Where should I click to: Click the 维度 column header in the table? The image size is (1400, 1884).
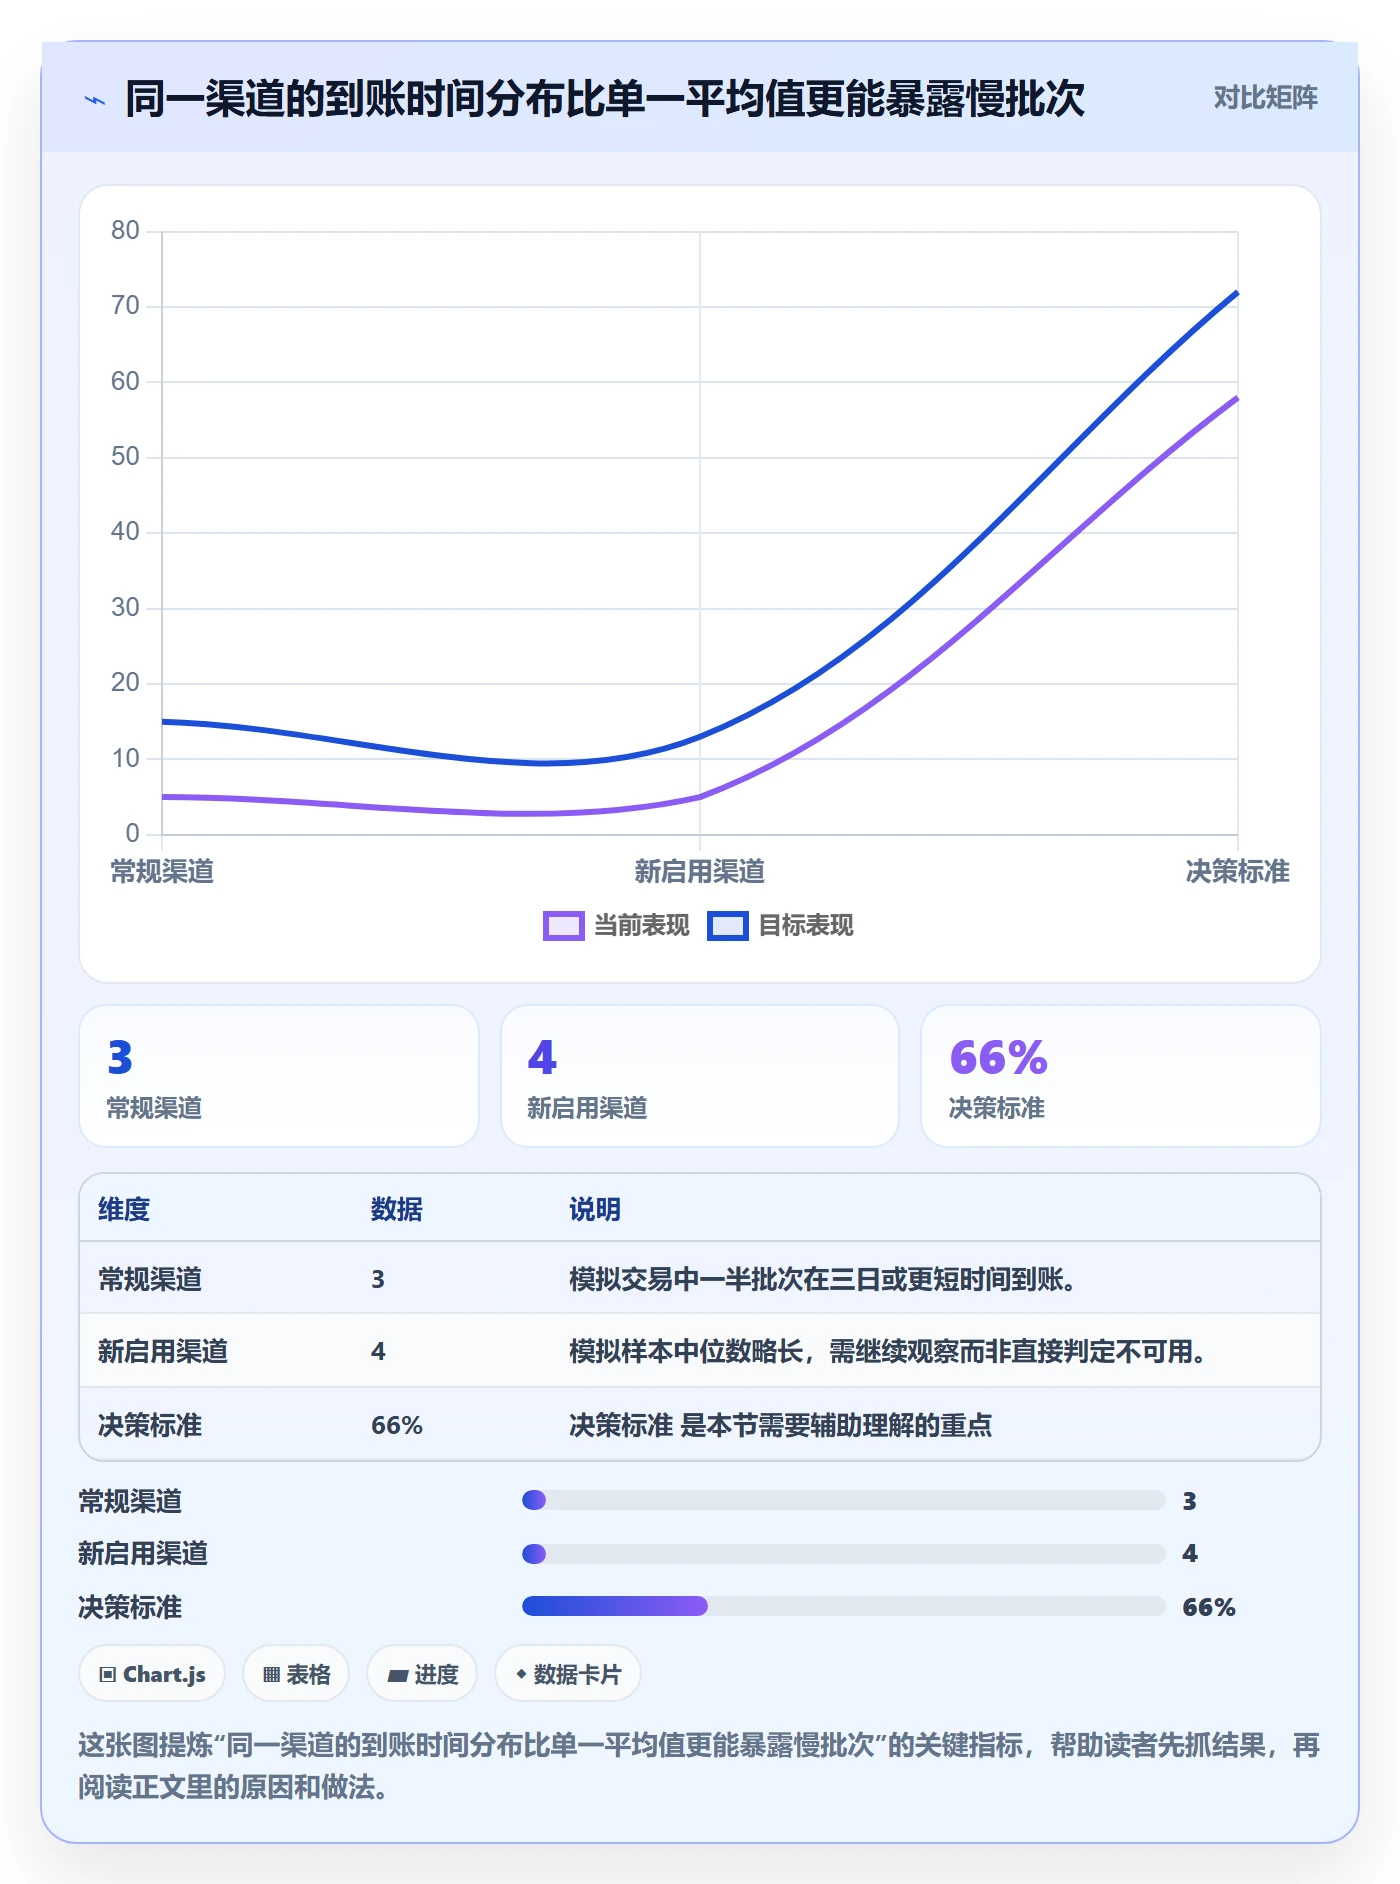[x=124, y=1210]
